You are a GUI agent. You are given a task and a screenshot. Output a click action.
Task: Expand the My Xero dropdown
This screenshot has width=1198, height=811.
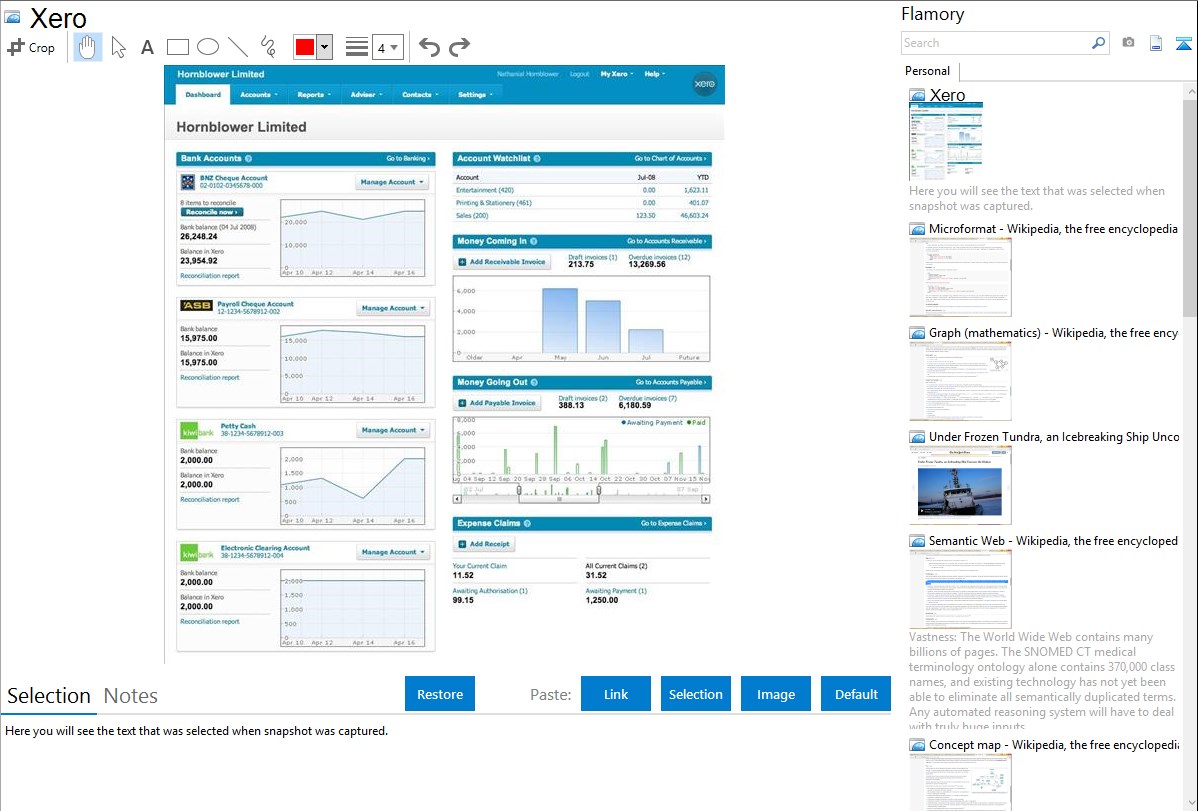(617, 74)
